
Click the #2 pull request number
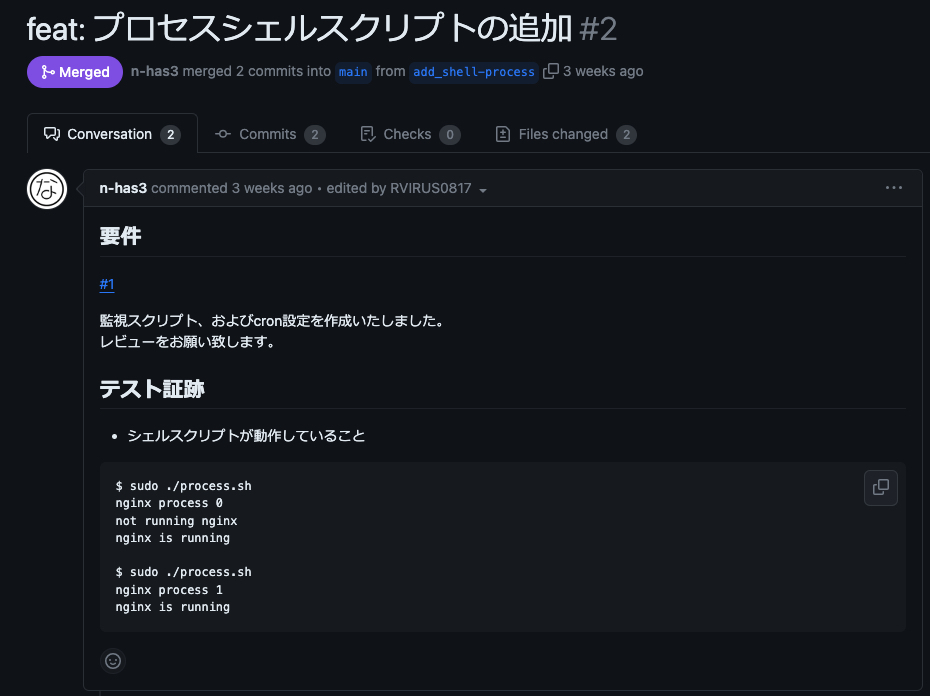click(x=600, y=30)
